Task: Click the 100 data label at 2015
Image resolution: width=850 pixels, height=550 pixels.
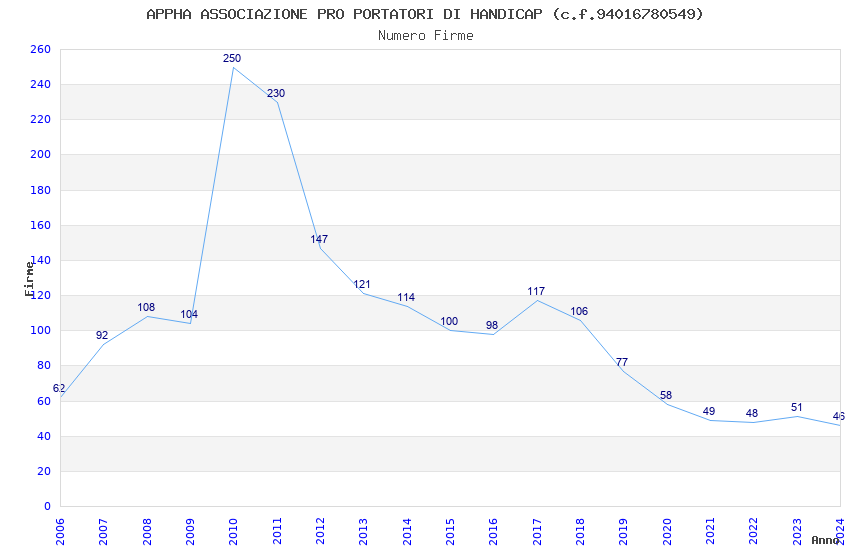Action: click(x=449, y=321)
